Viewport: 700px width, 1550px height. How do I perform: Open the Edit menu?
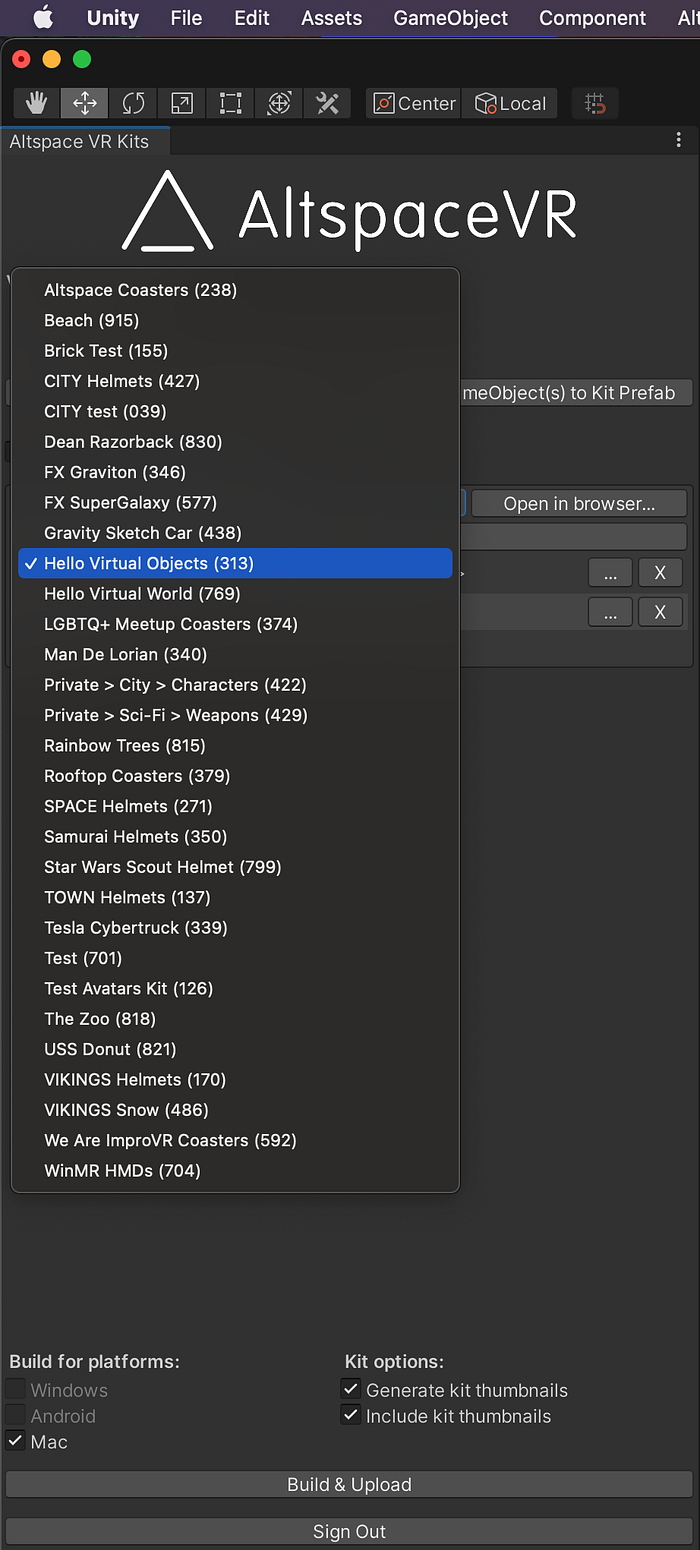coord(251,18)
